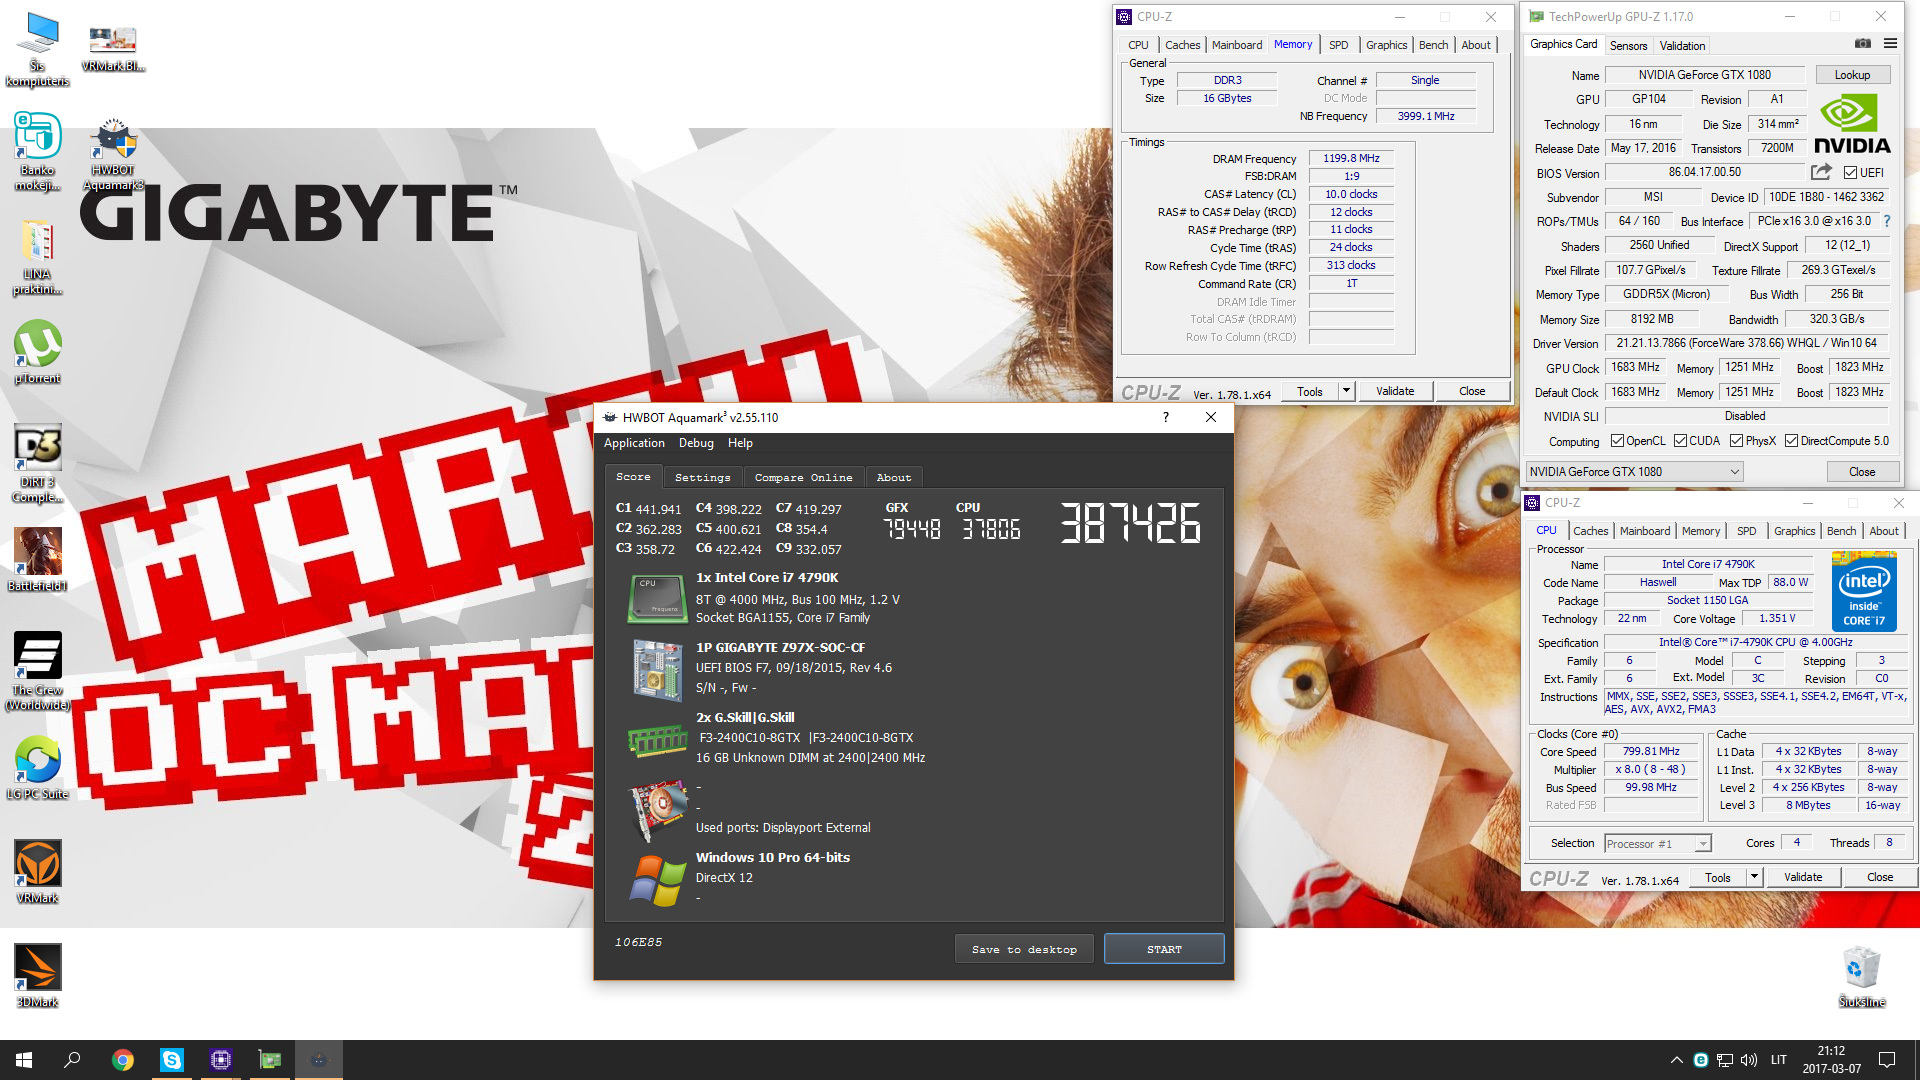Open the LINA praktini... desktop folder
1920x1080 pixels.
[38, 257]
